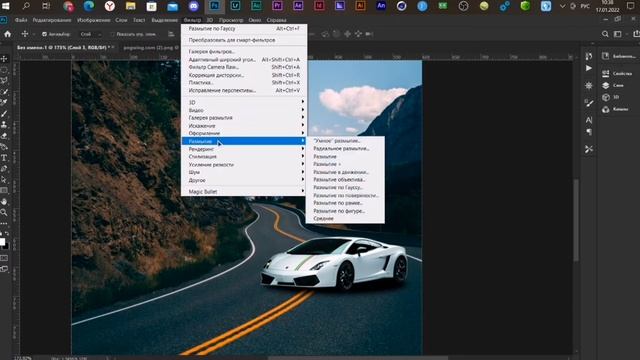This screenshot has width=640, height=360.
Task: Open Фильтр Camera Raw
Action: pyautogui.click(x=244, y=67)
